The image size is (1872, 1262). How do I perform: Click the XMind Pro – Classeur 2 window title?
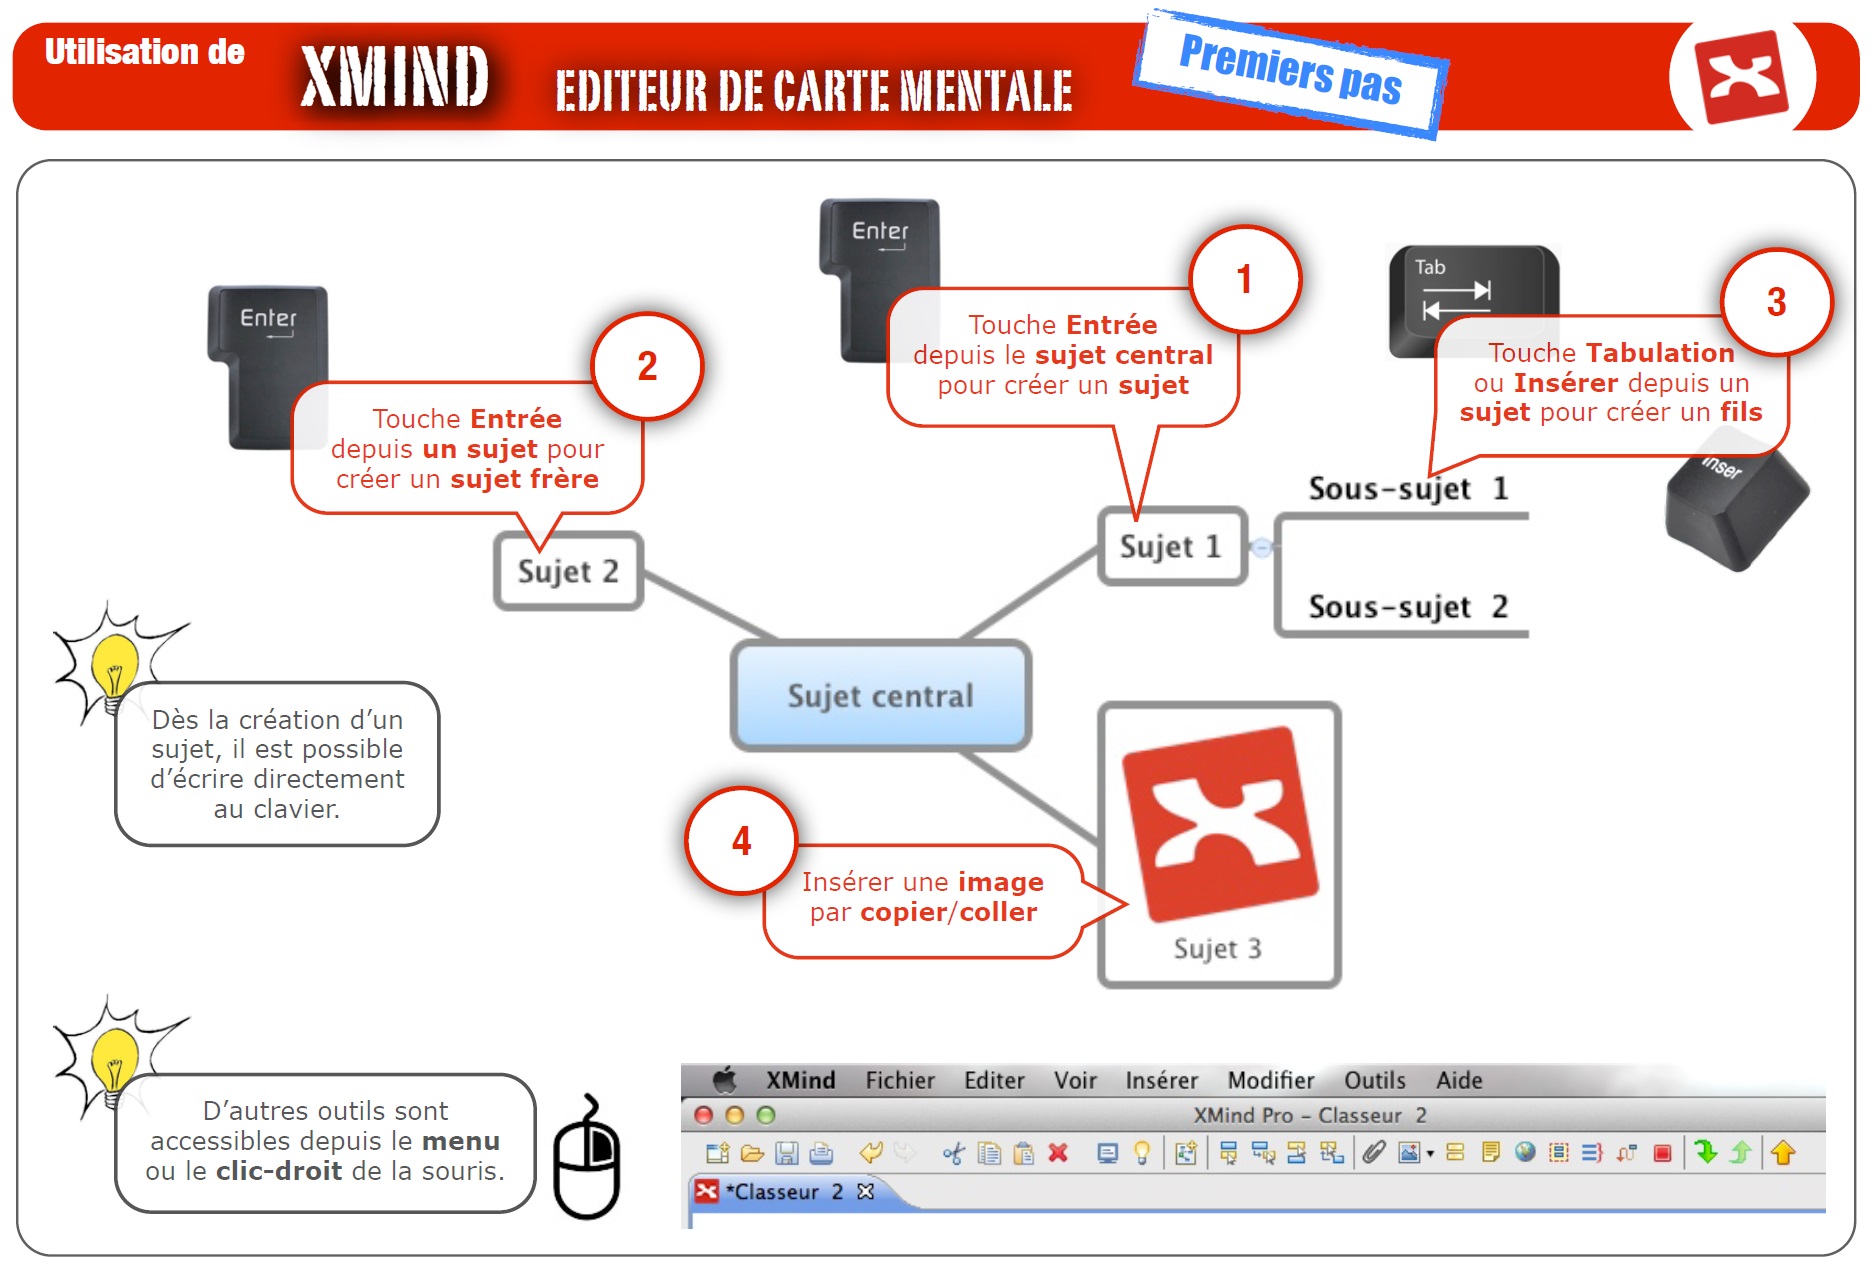click(x=1309, y=1115)
